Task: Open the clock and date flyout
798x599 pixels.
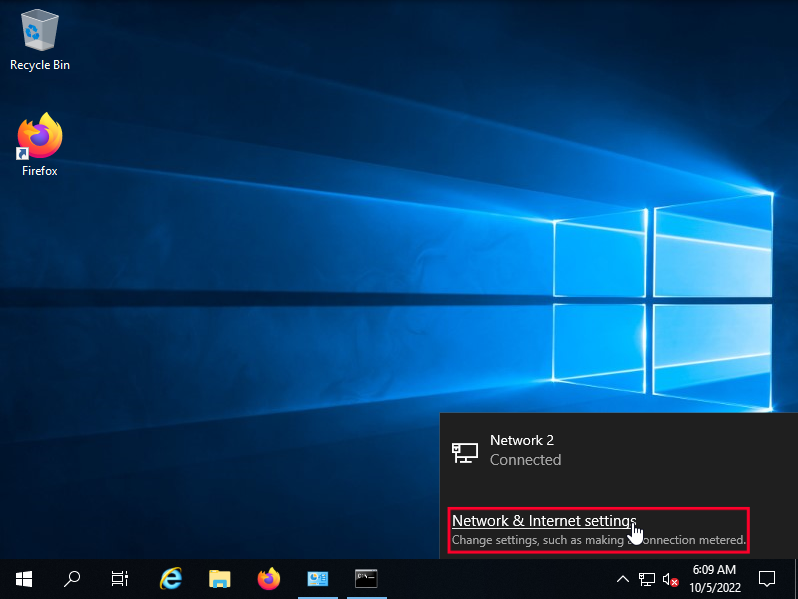Action: click(715, 579)
